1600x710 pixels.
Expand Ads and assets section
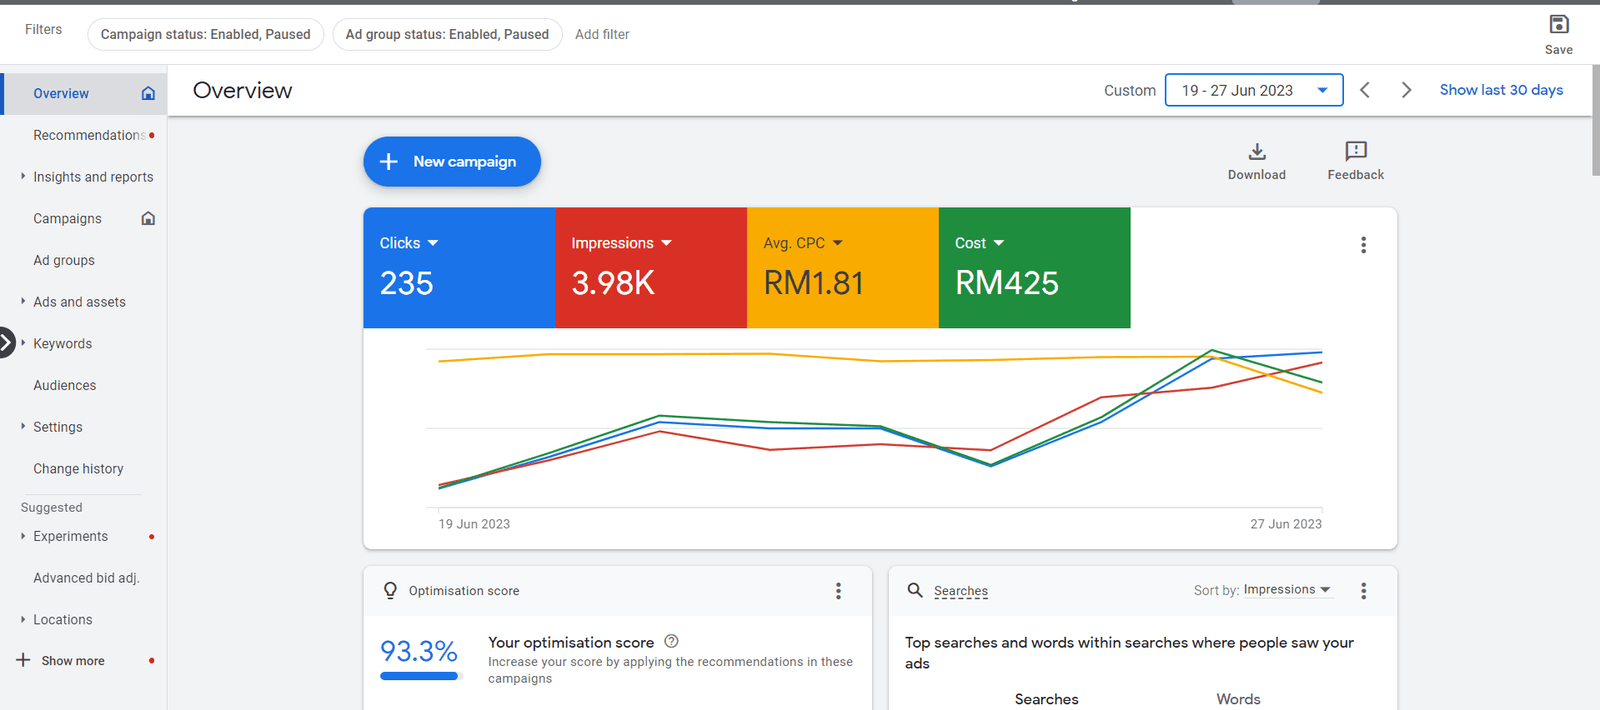23,301
